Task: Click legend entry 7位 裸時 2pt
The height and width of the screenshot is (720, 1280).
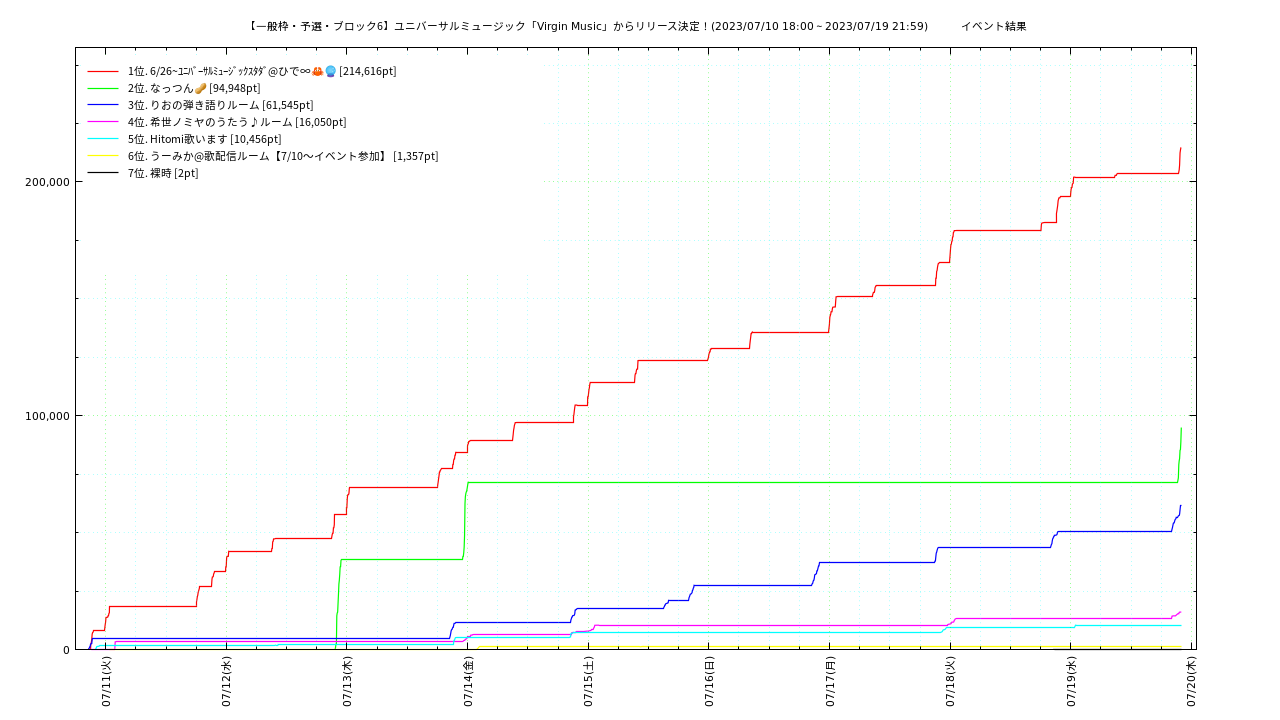Action: point(163,173)
